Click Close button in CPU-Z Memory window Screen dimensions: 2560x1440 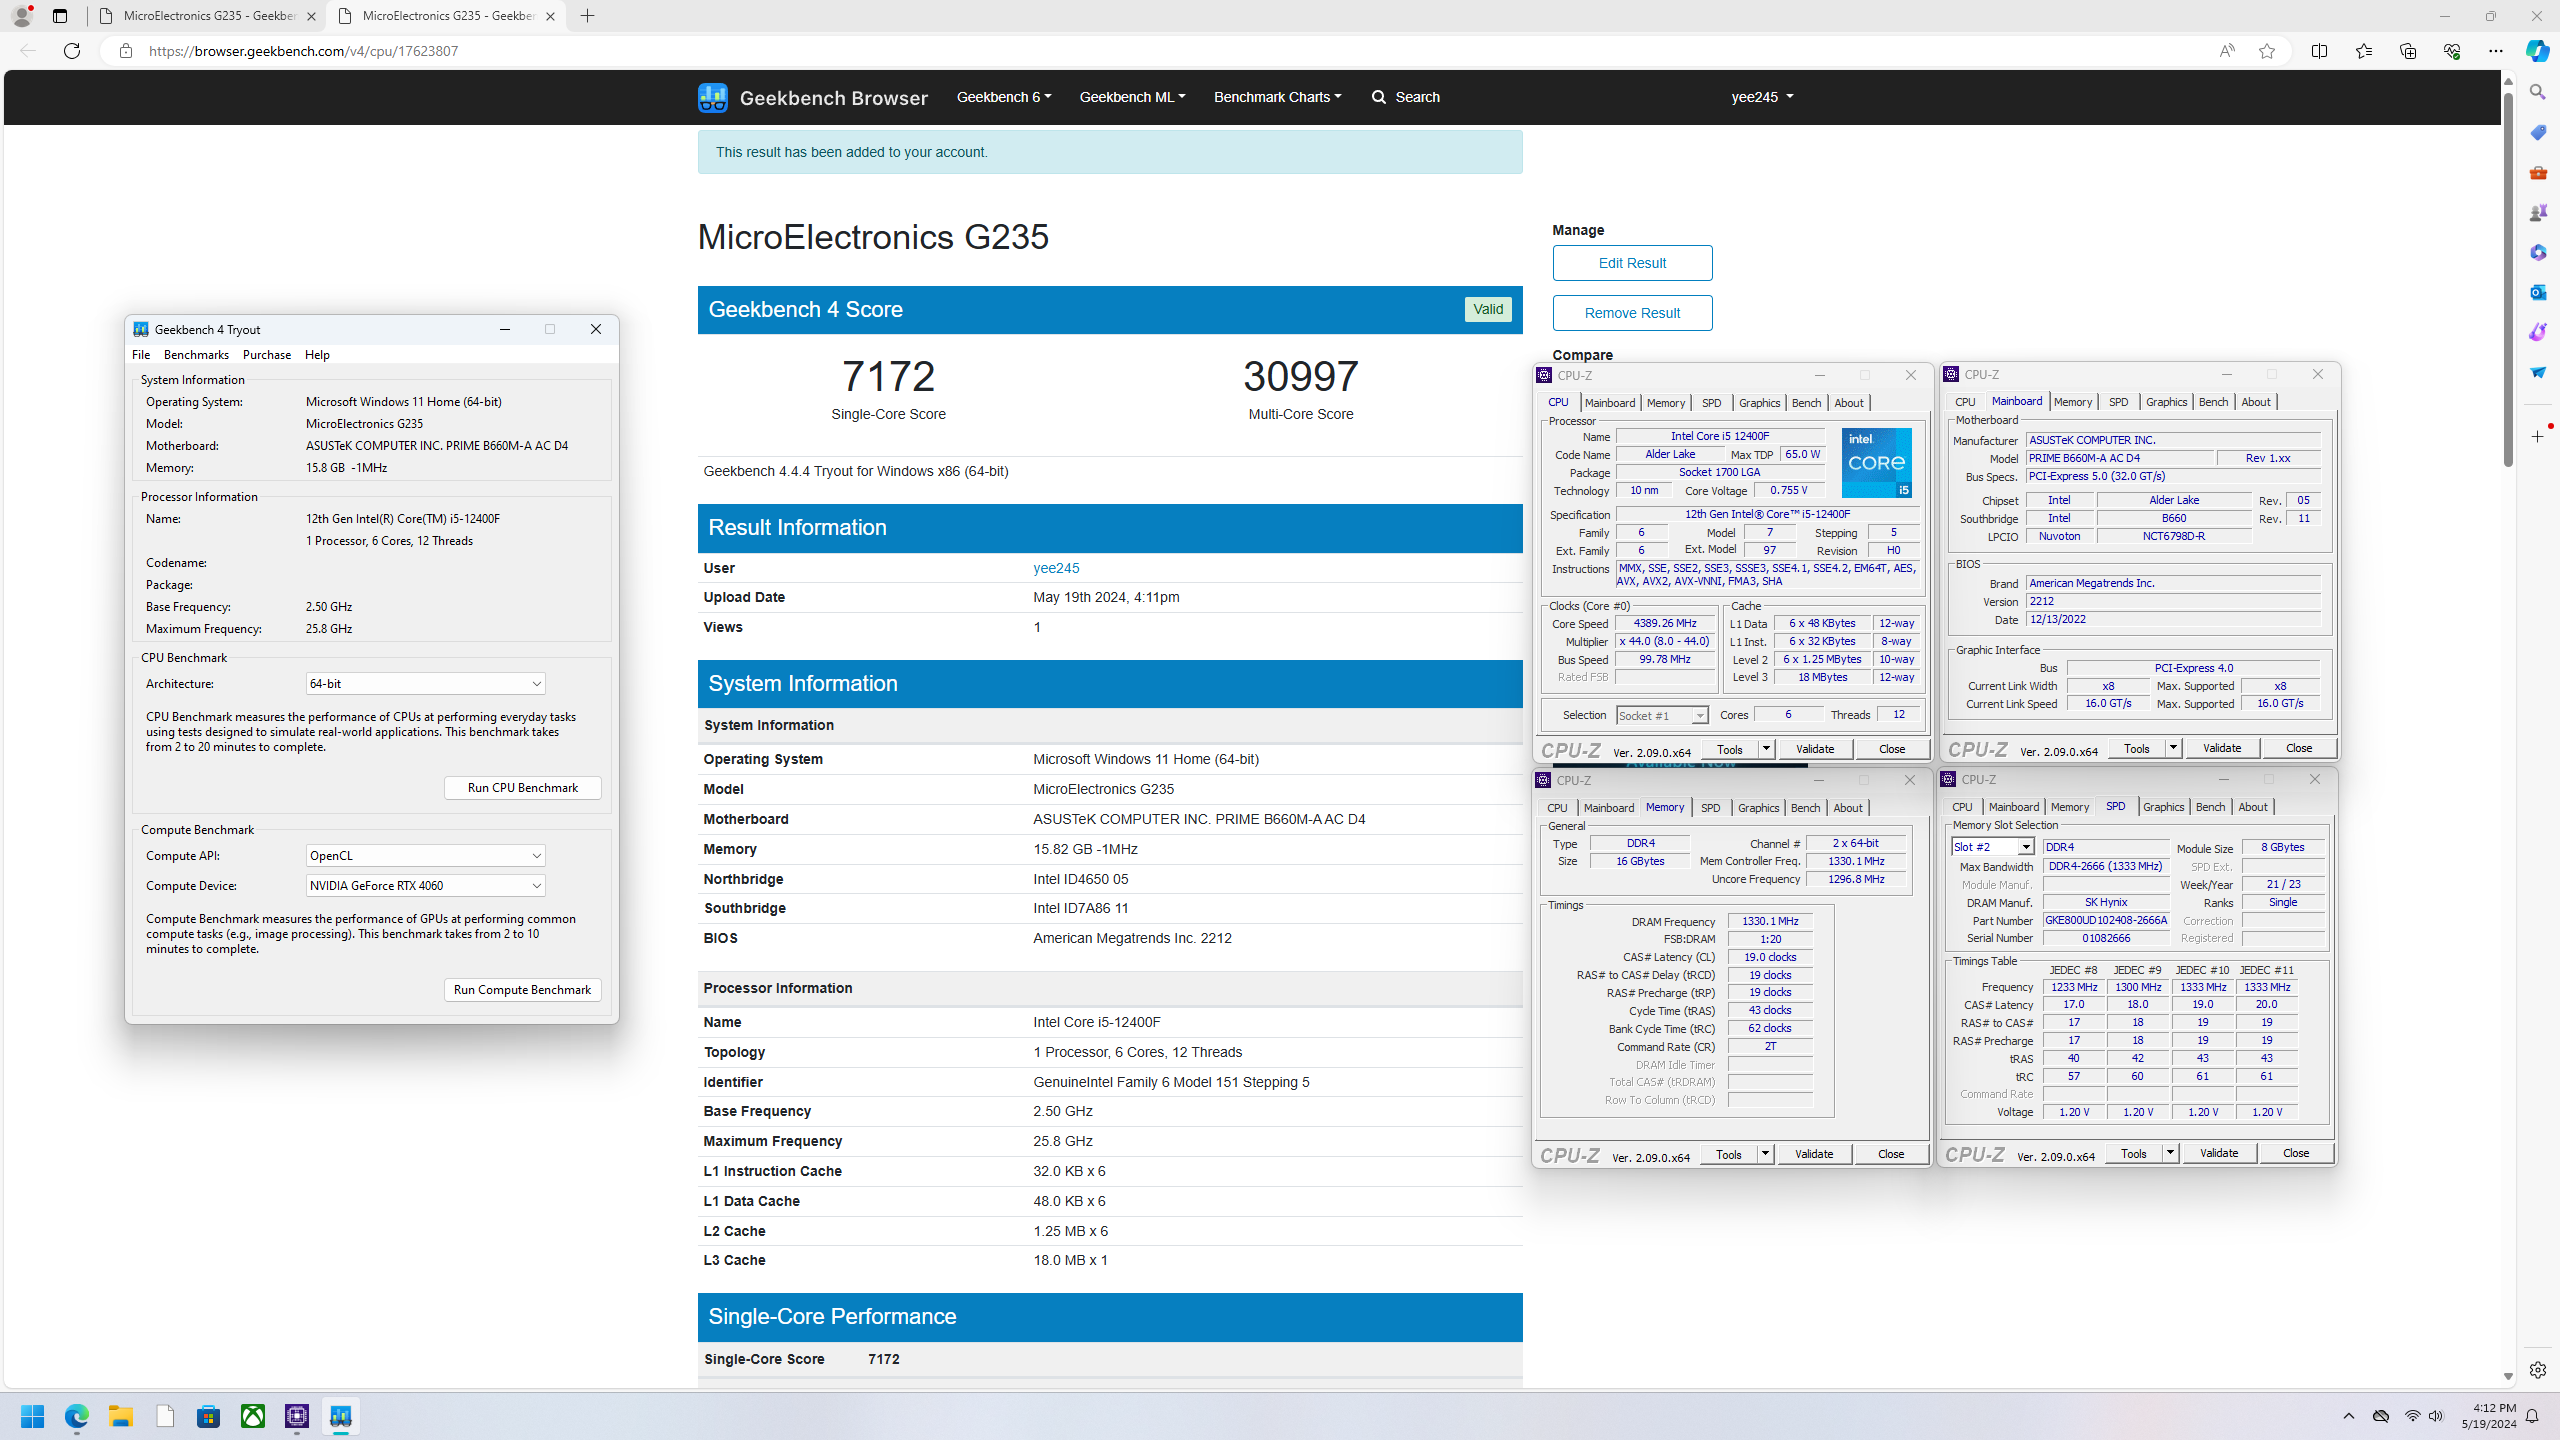click(x=1891, y=1154)
